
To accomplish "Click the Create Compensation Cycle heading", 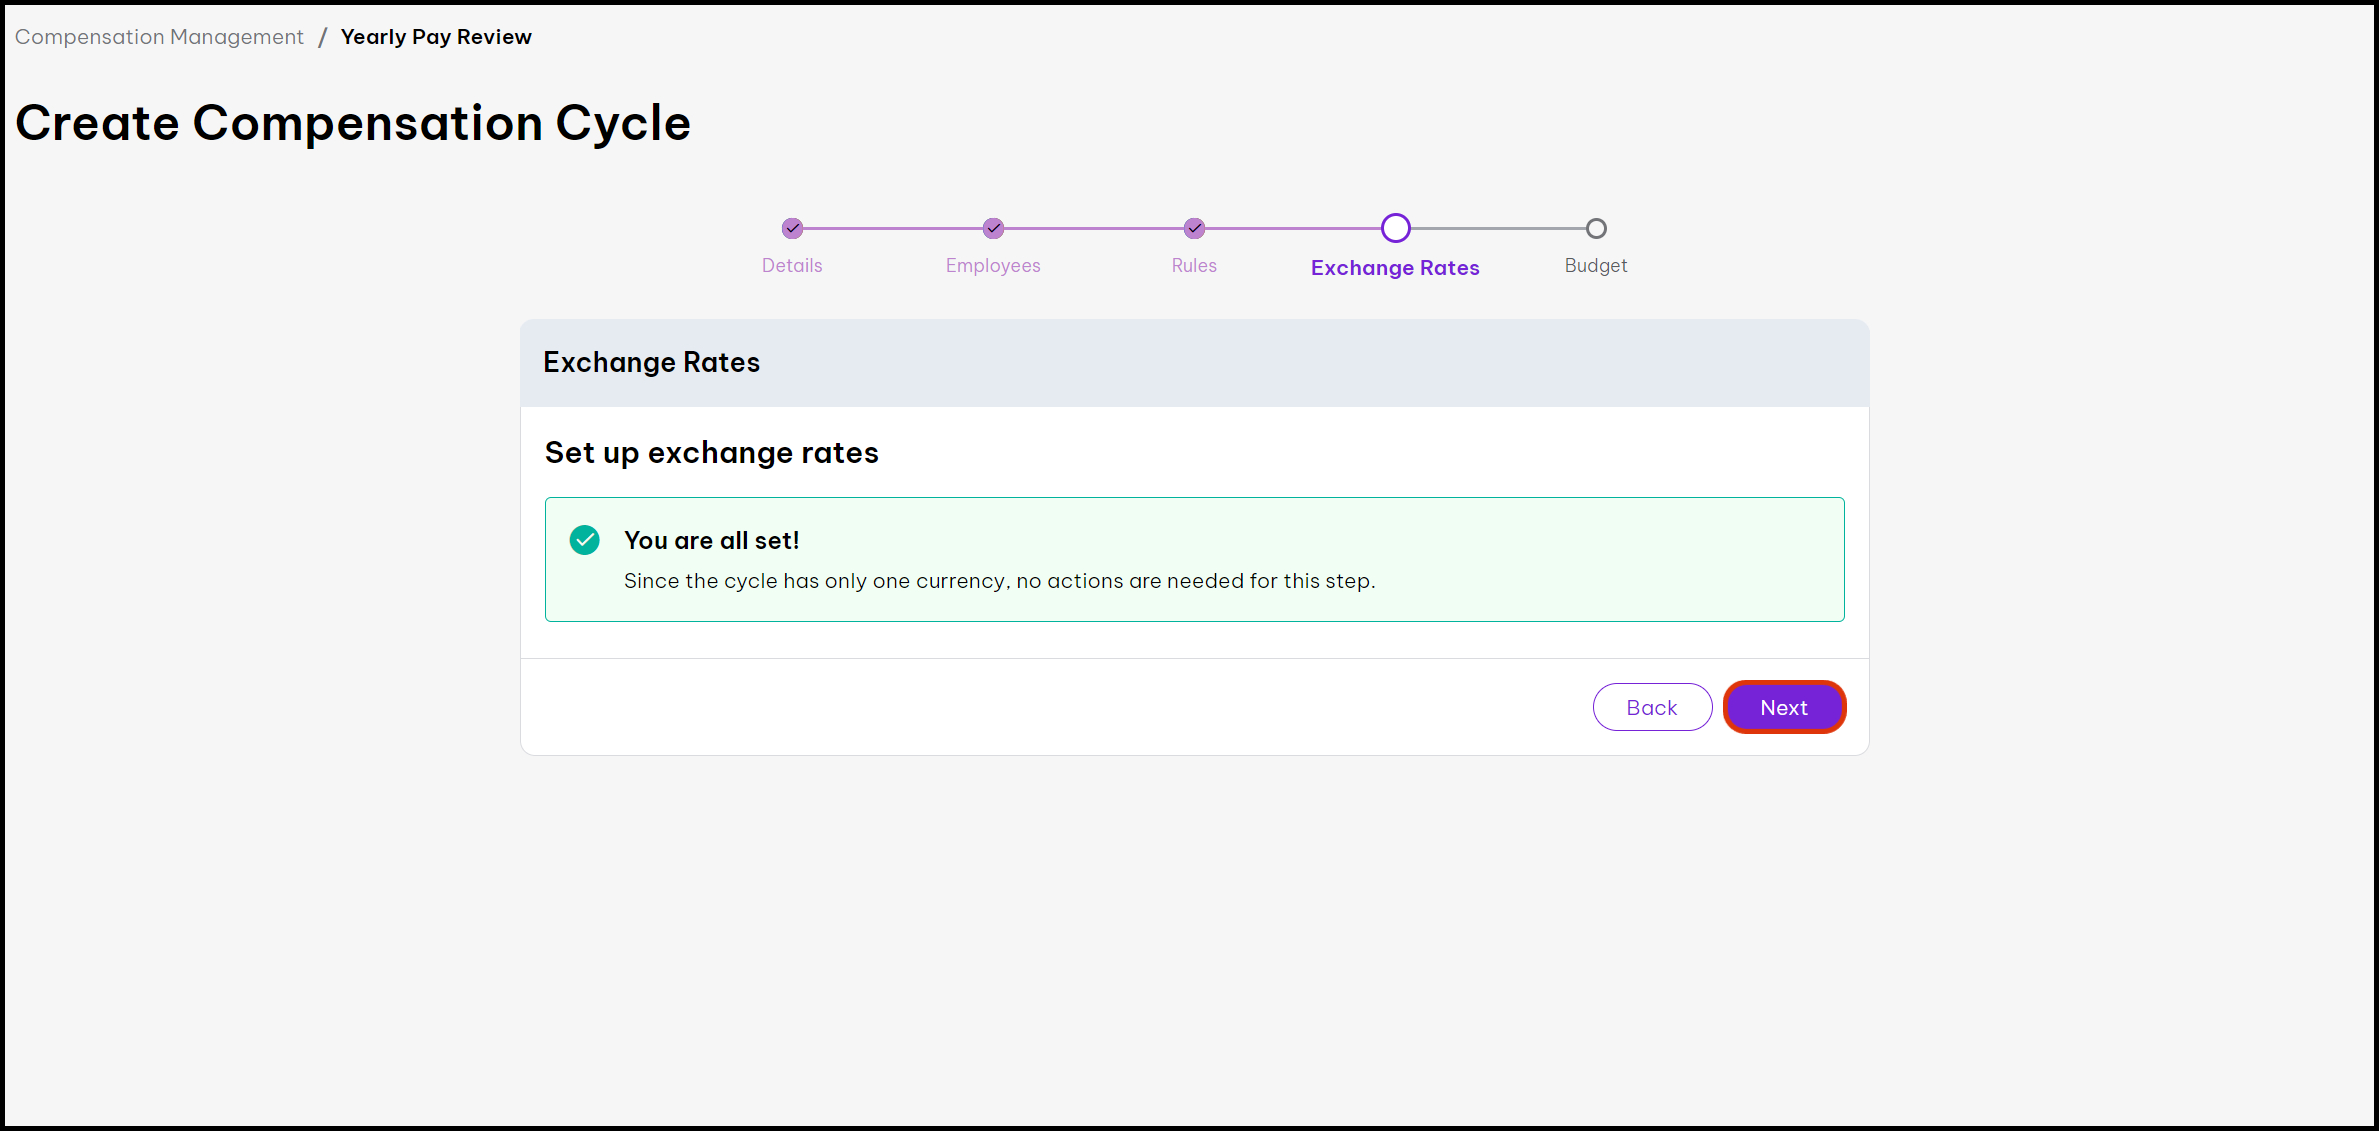I will 353,123.
